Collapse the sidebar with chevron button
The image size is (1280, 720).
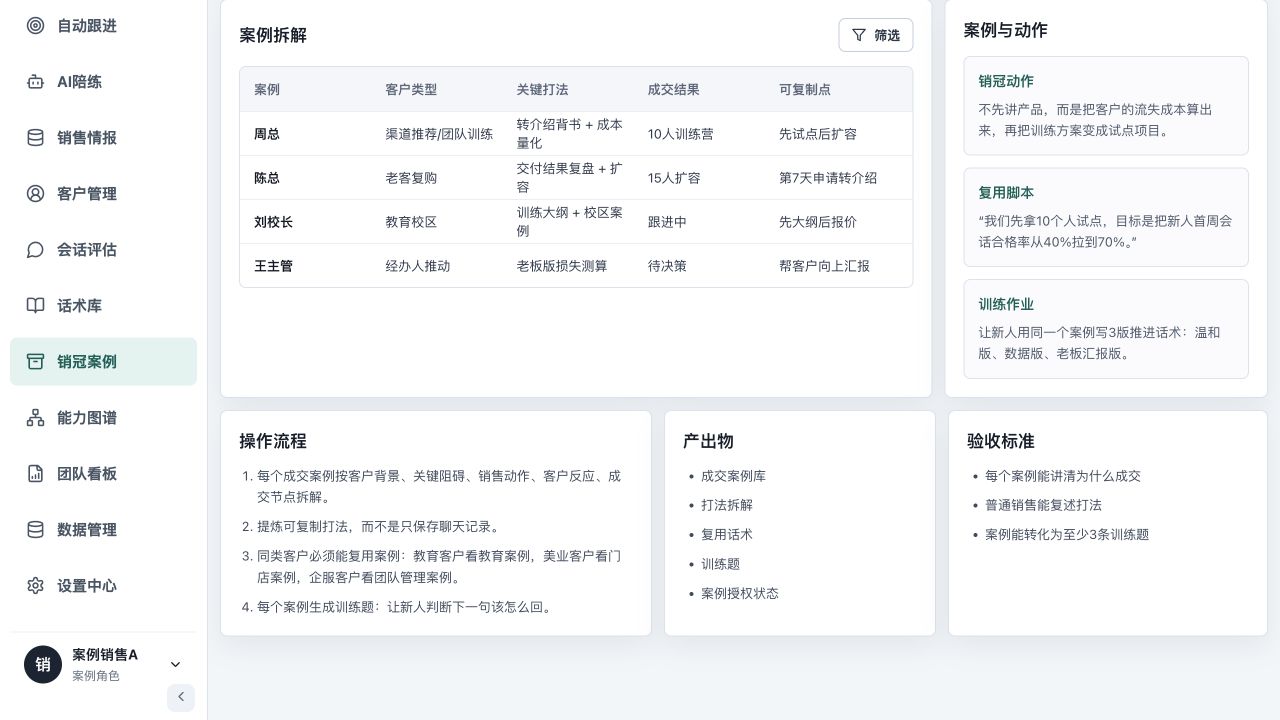181,697
